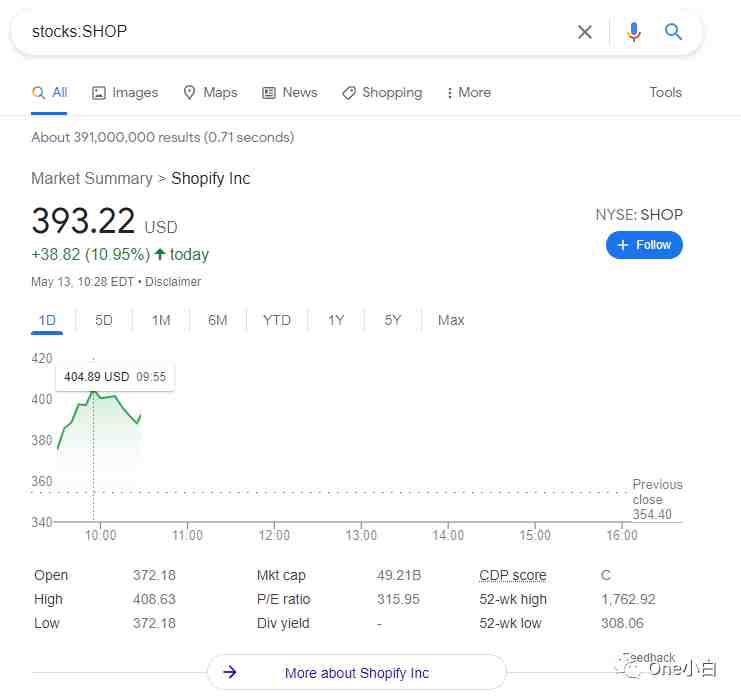This screenshot has width=741, height=700.
Task: Open the Maps results tab
Action: 210,92
